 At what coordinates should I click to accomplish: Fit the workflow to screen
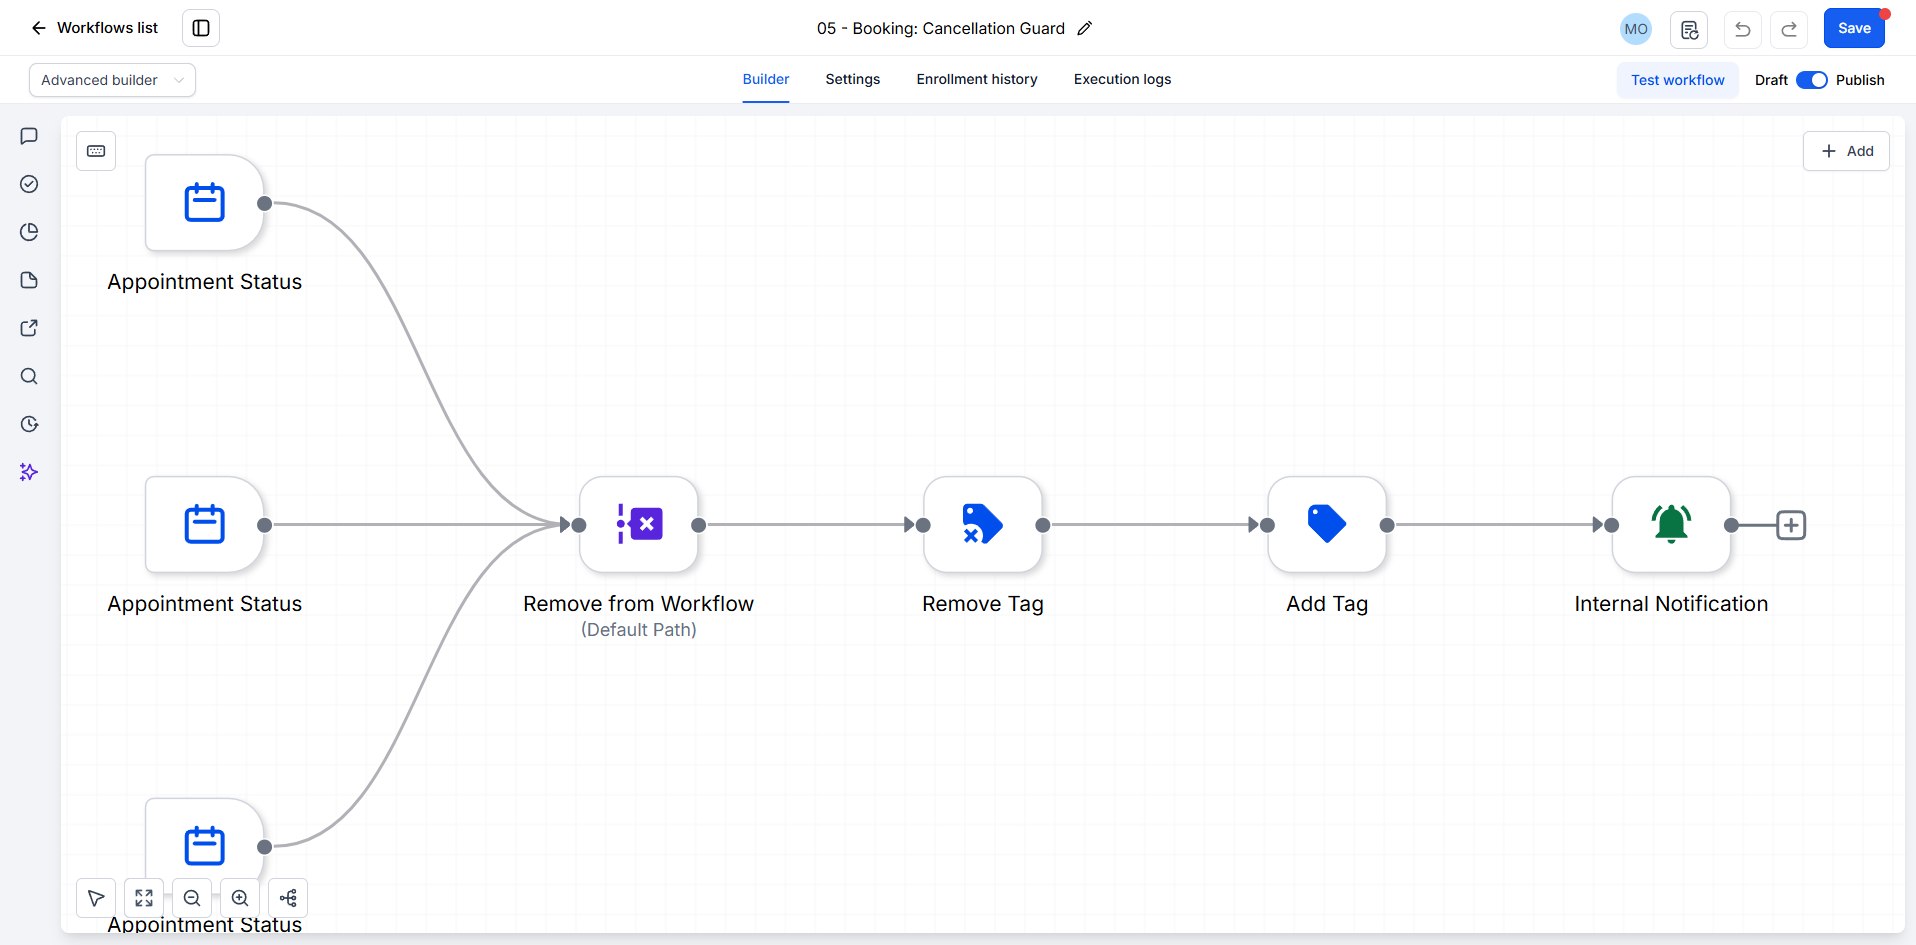tap(144, 898)
